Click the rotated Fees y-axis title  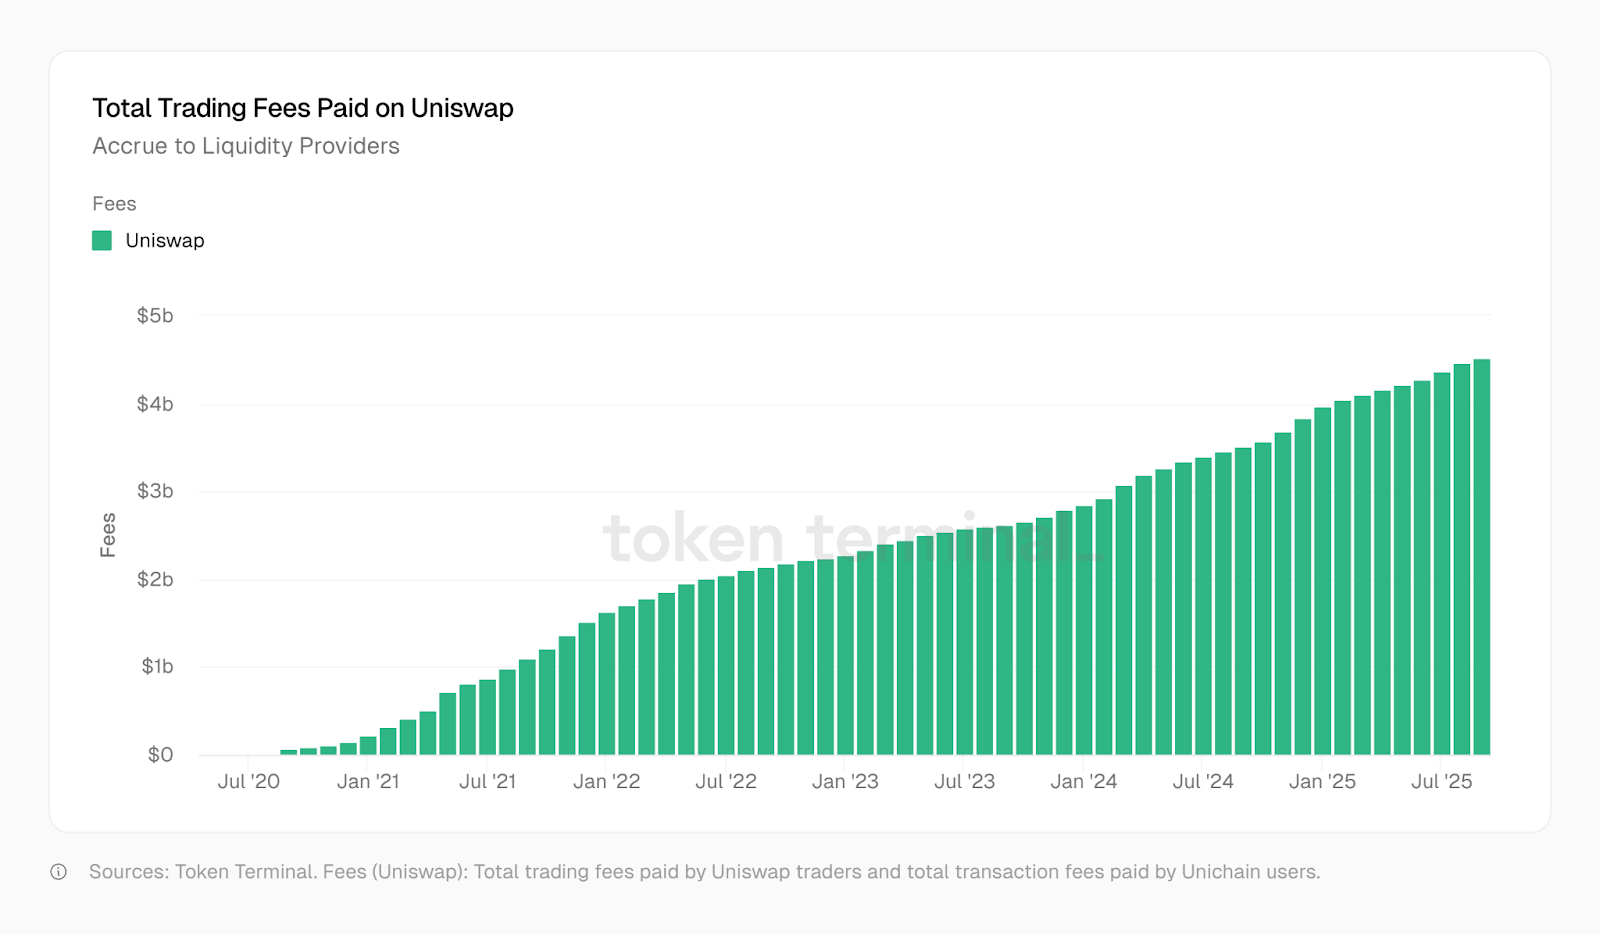108,535
